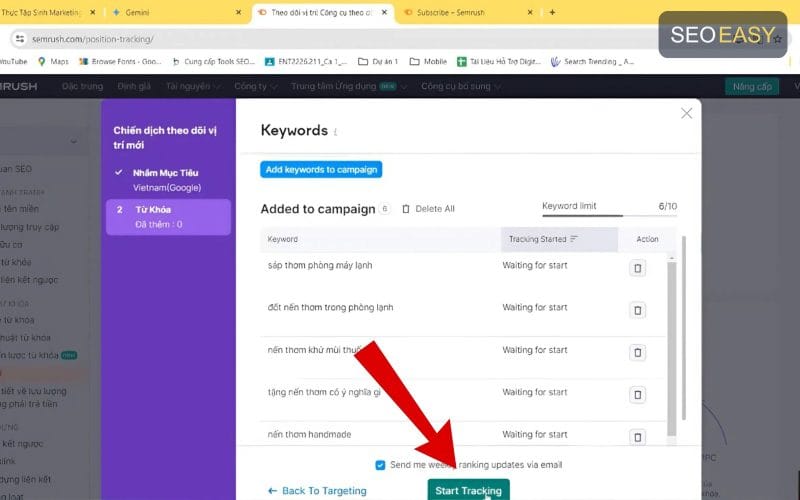Delete keyword 'nến thơm handmade'

pos(637,437)
